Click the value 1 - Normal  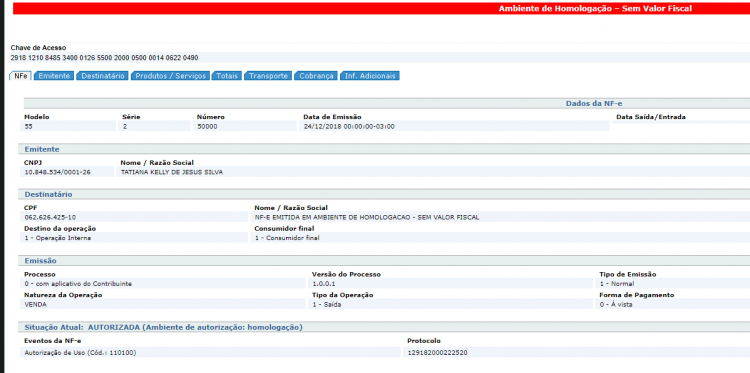617,284
